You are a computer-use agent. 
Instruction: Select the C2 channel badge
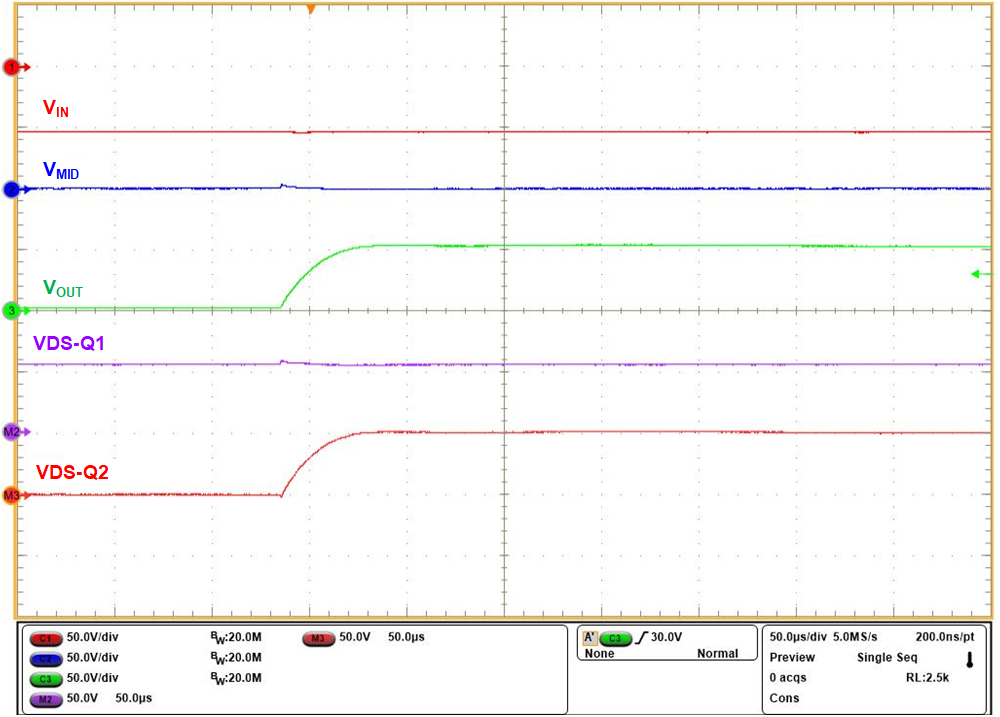[x=45, y=657]
